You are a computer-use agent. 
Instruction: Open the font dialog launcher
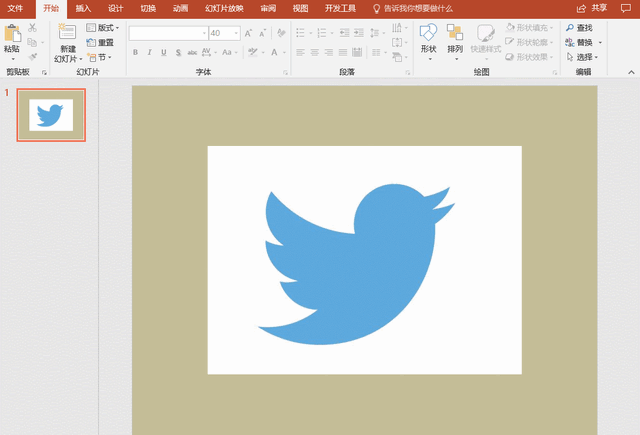pyautogui.click(x=285, y=73)
